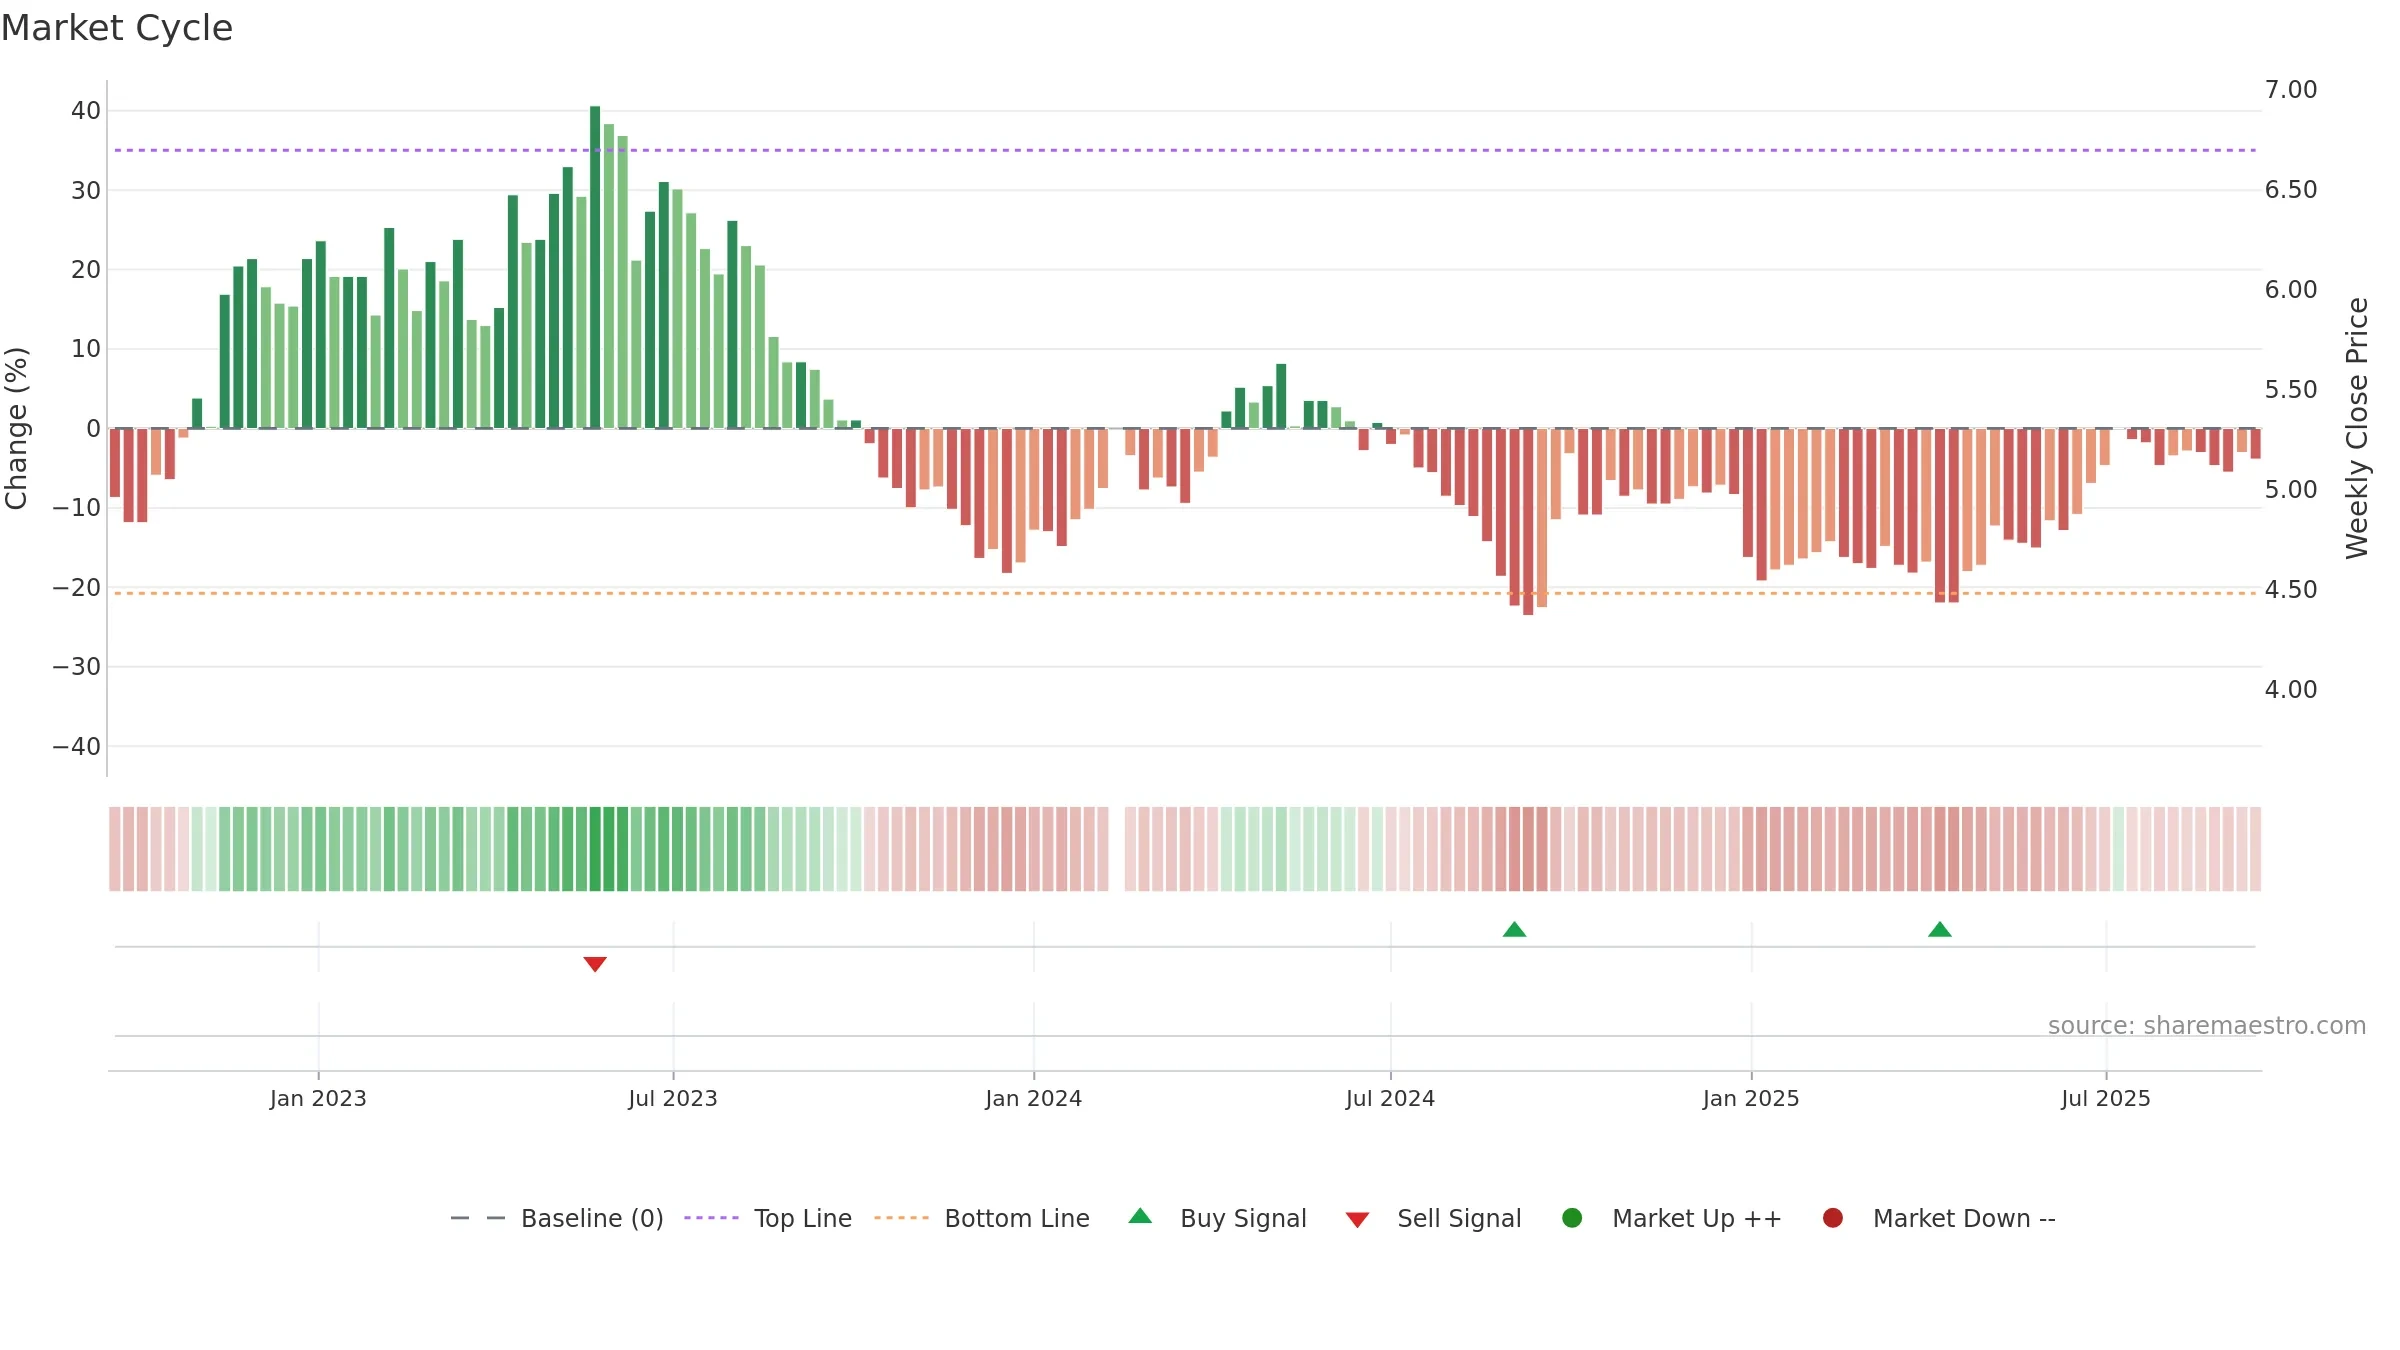Click the Market Down -- red circle icon
2400x1350 pixels.
[1833, 1218]
